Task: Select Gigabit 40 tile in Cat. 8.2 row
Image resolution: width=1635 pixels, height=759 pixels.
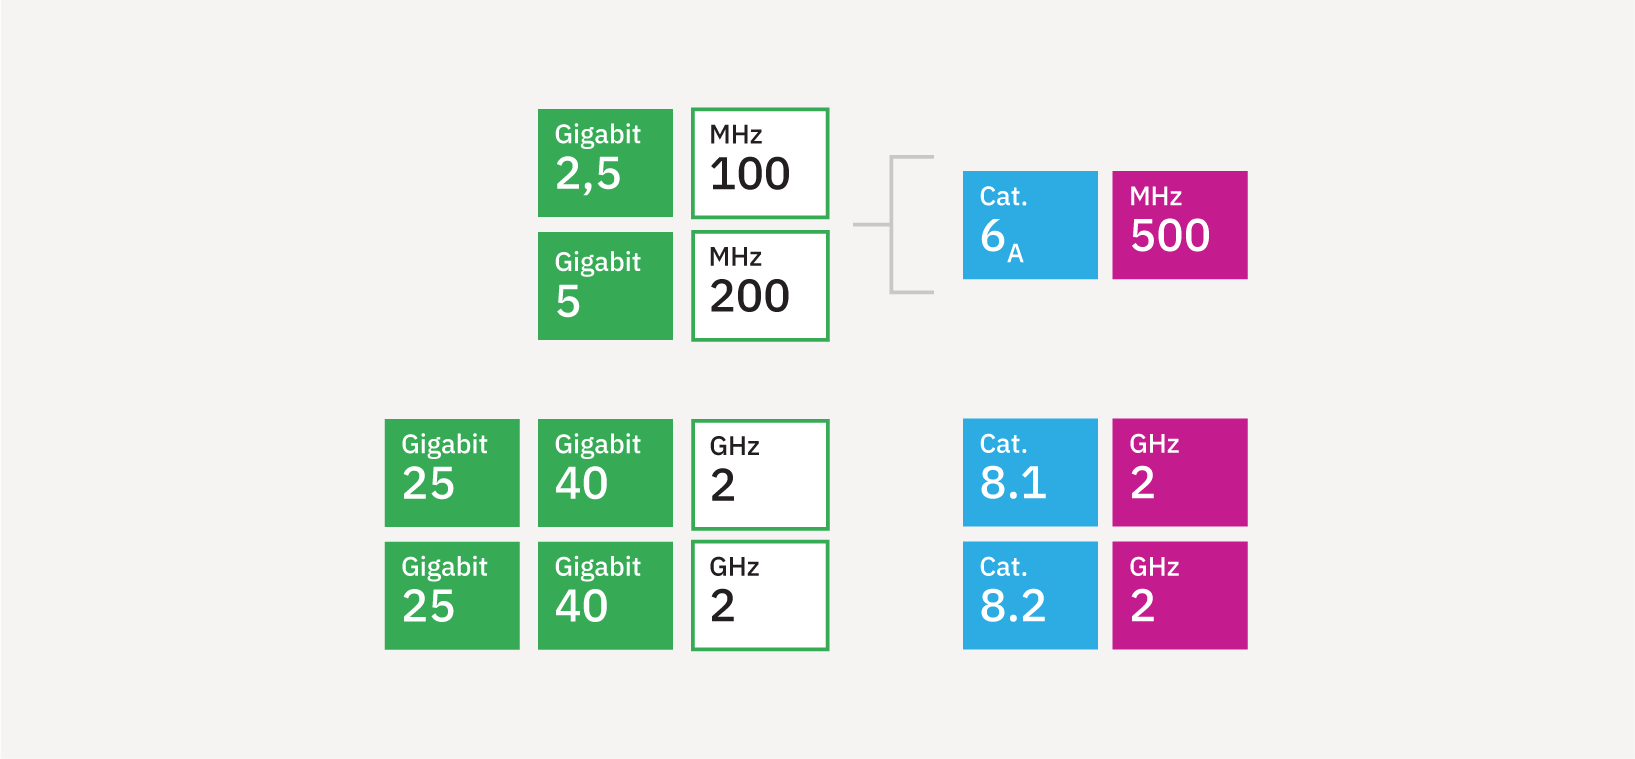Action: click(x=605, y=596)
